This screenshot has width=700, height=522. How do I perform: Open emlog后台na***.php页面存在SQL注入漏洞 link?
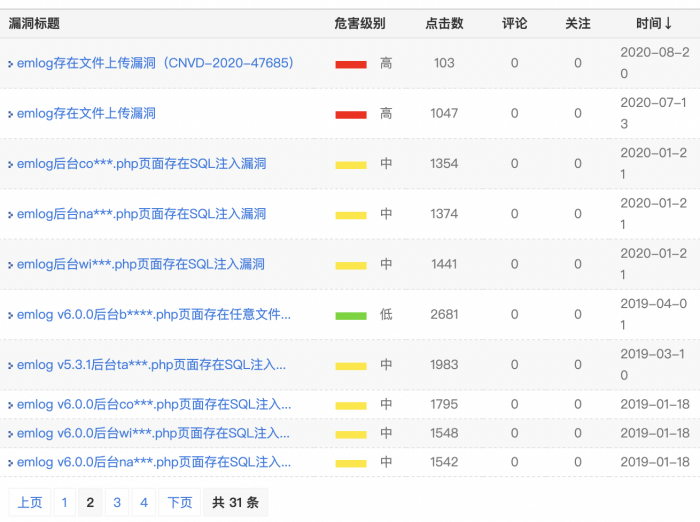142,214
